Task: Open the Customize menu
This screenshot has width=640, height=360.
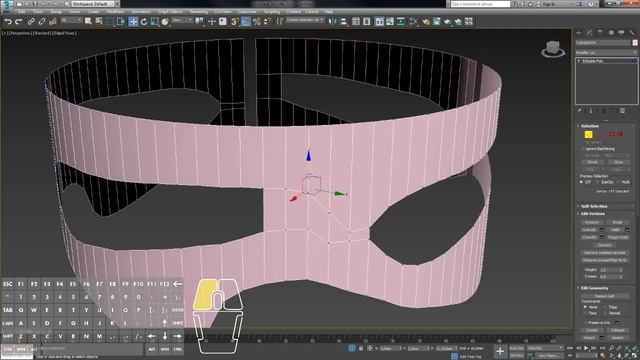Action: click(x=247, y=12)
